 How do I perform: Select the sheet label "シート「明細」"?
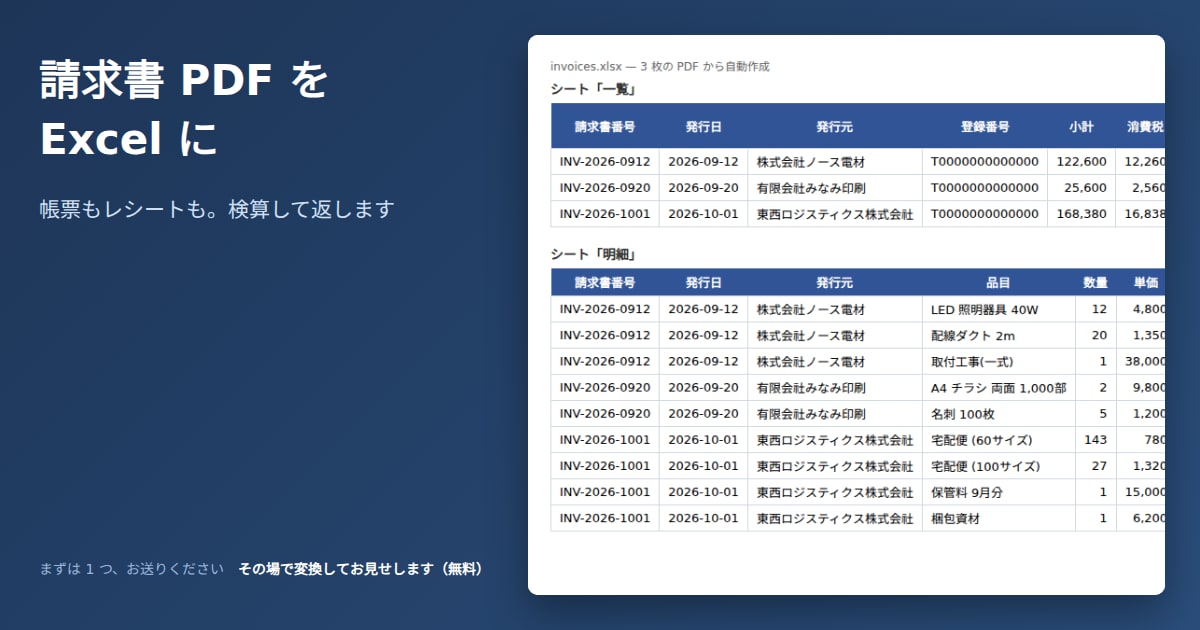click(x=595, y=254)
